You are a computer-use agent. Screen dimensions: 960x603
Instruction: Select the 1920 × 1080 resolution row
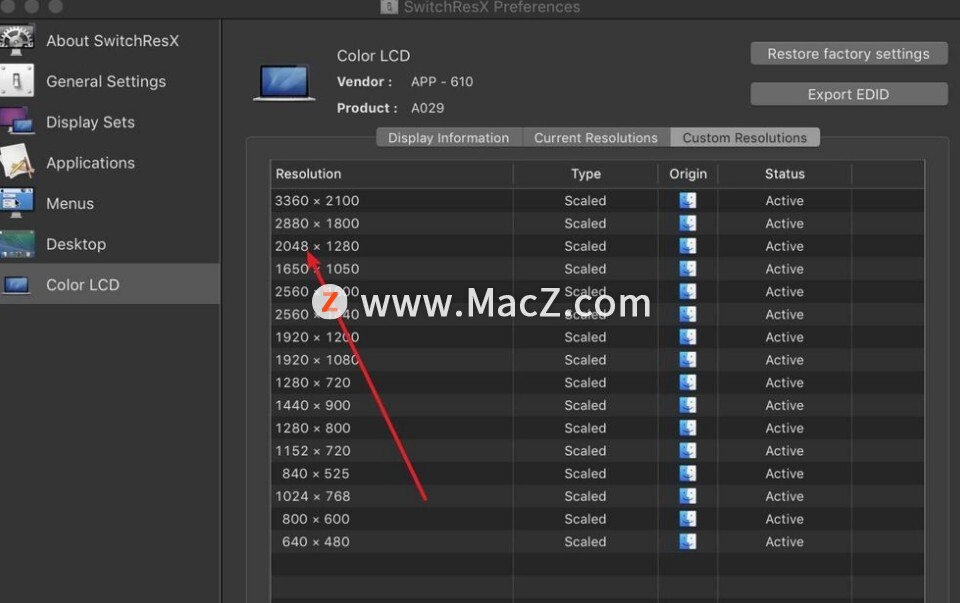(x=598, y=360)
